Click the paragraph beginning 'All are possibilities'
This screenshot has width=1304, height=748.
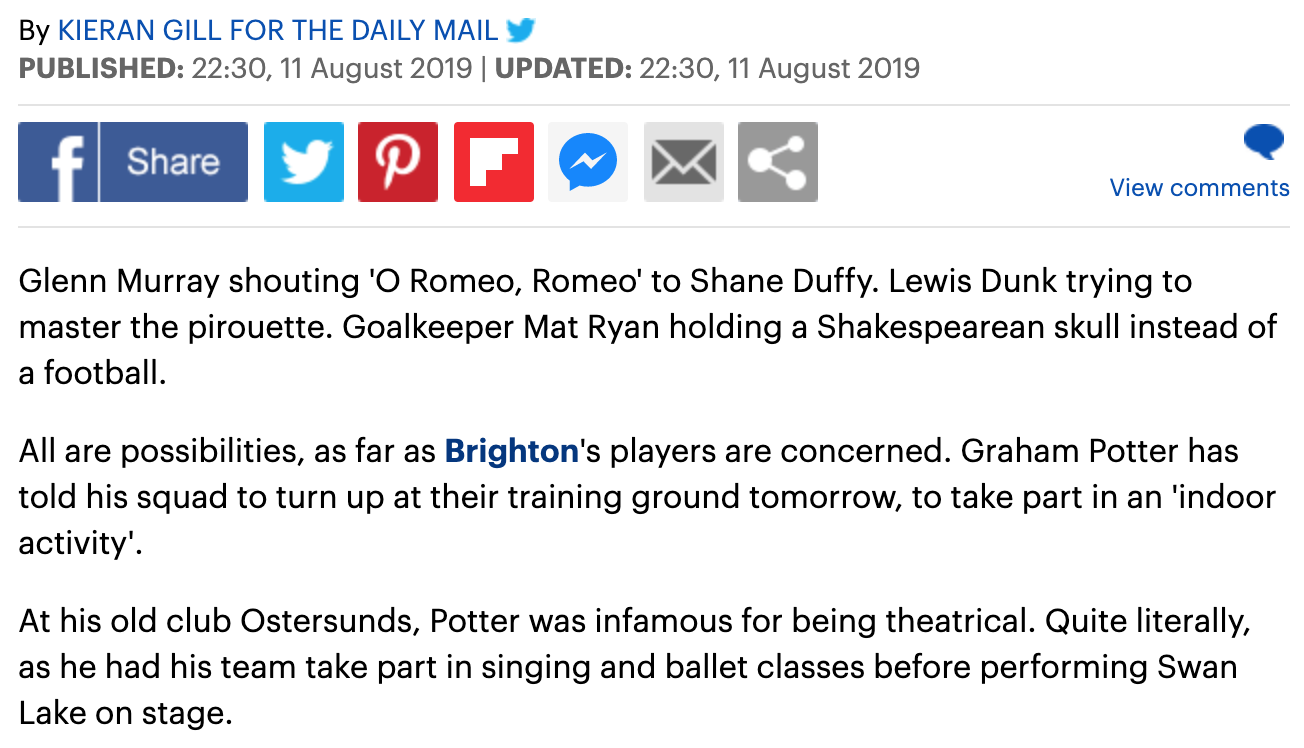[648, 497]
